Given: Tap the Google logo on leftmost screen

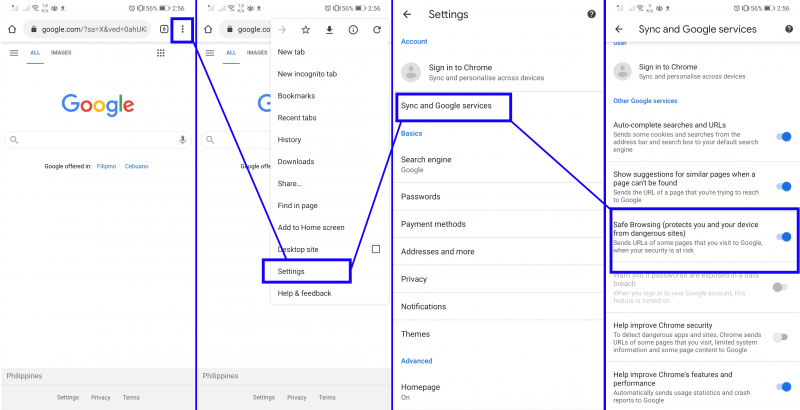Looking at the screenshot, I should coord(98,105).
